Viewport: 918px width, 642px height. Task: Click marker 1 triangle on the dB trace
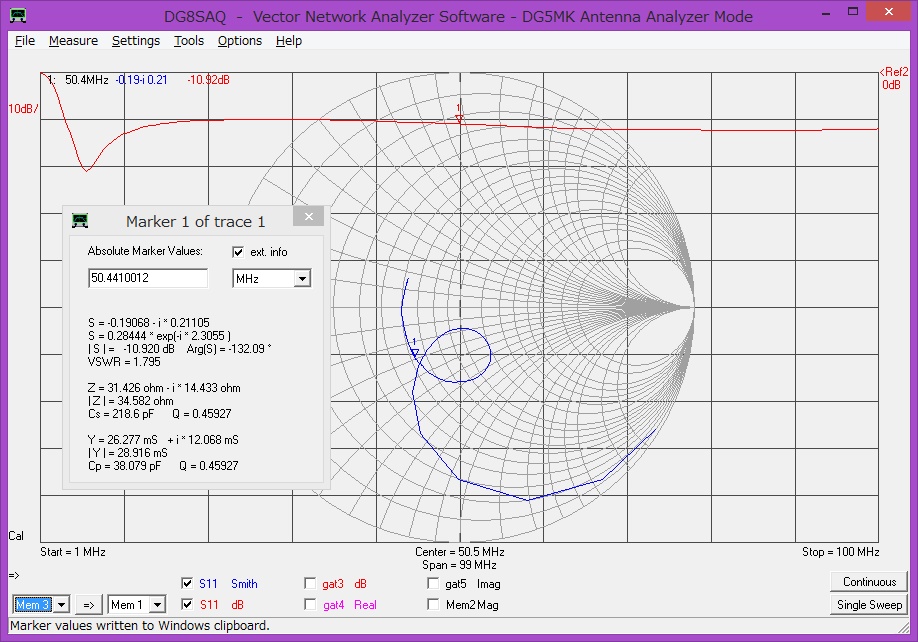click(x=459, y=118)
